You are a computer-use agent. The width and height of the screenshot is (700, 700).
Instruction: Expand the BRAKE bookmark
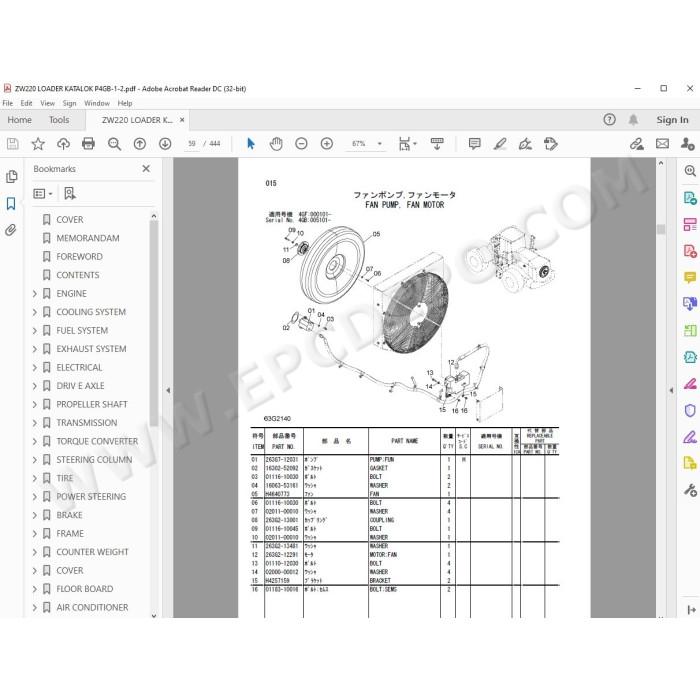(x=35, y=515)
